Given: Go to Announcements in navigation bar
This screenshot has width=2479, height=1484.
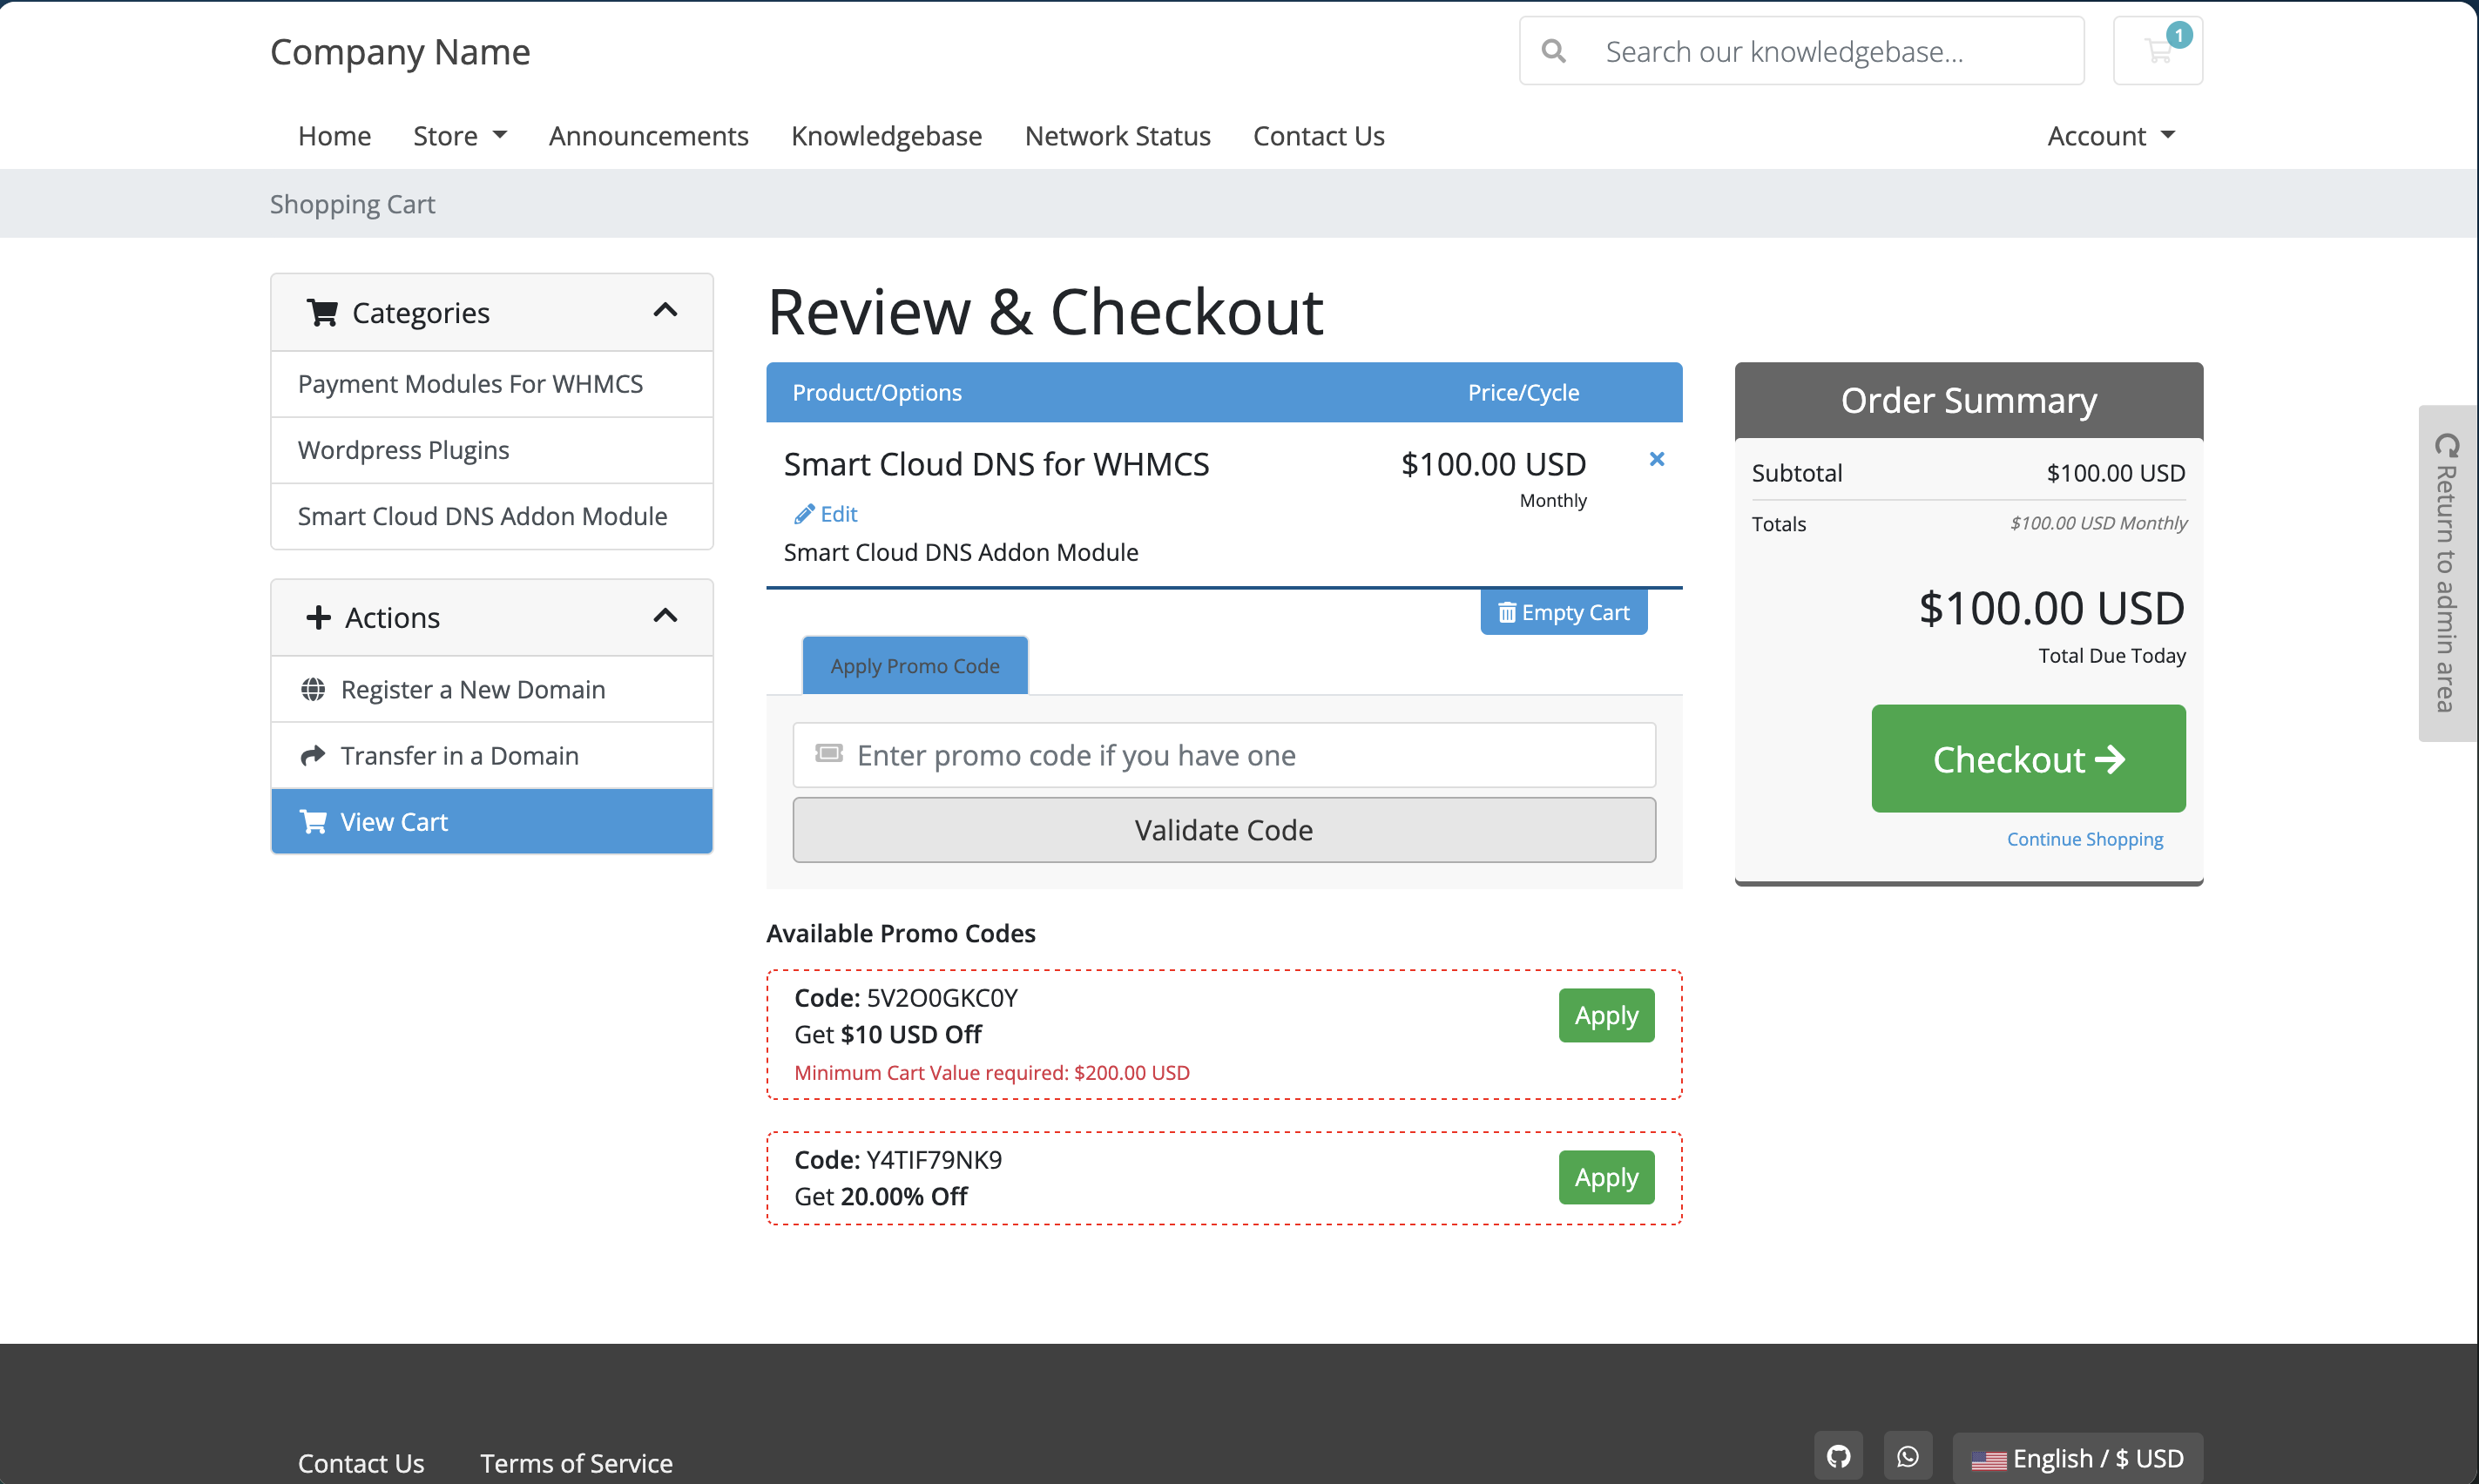Looking at the screenshot, I should click(x=648, y=136).
